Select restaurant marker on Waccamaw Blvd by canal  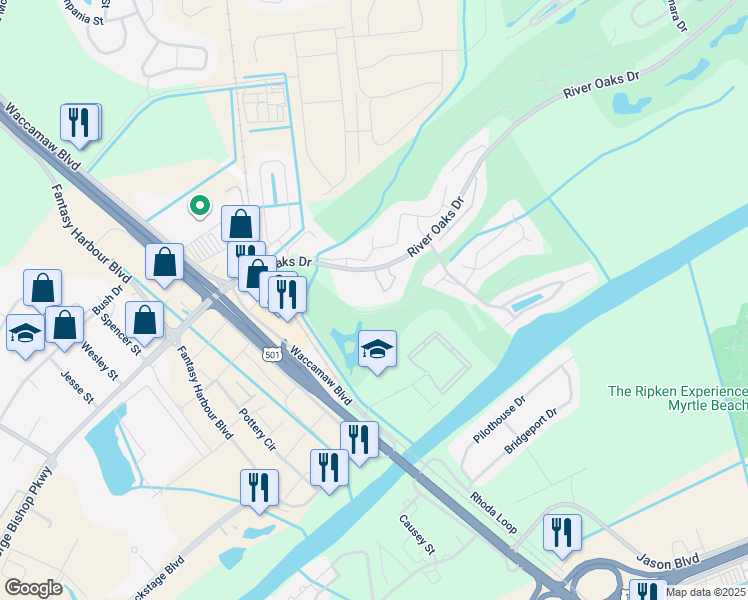click(360, 444)
